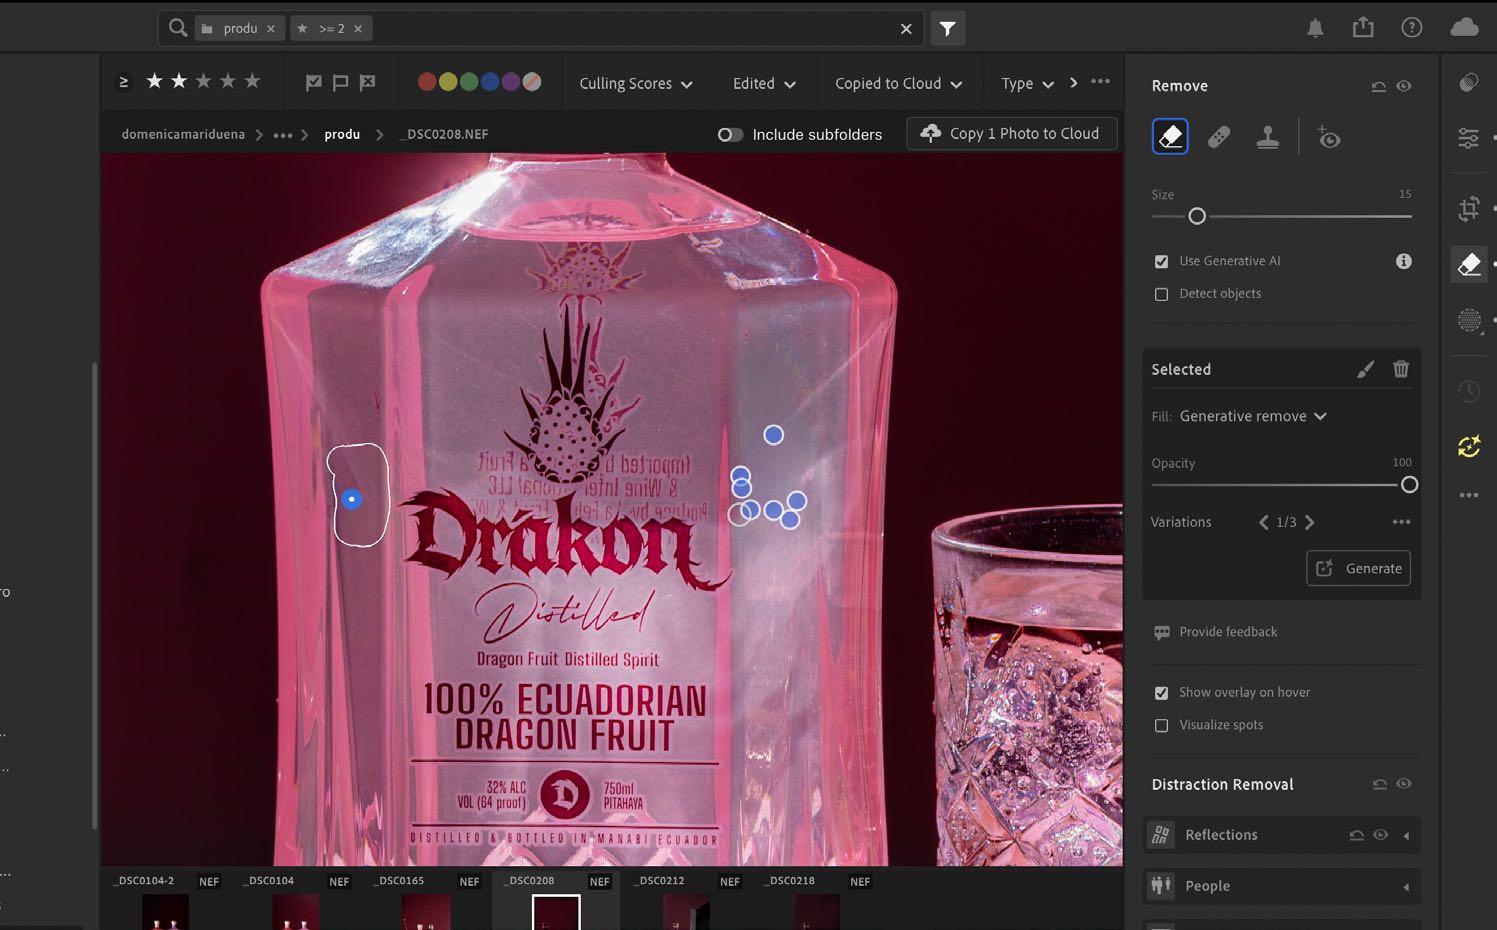
Task: Click the filter funnel button
Action: (x=948, y=29)
